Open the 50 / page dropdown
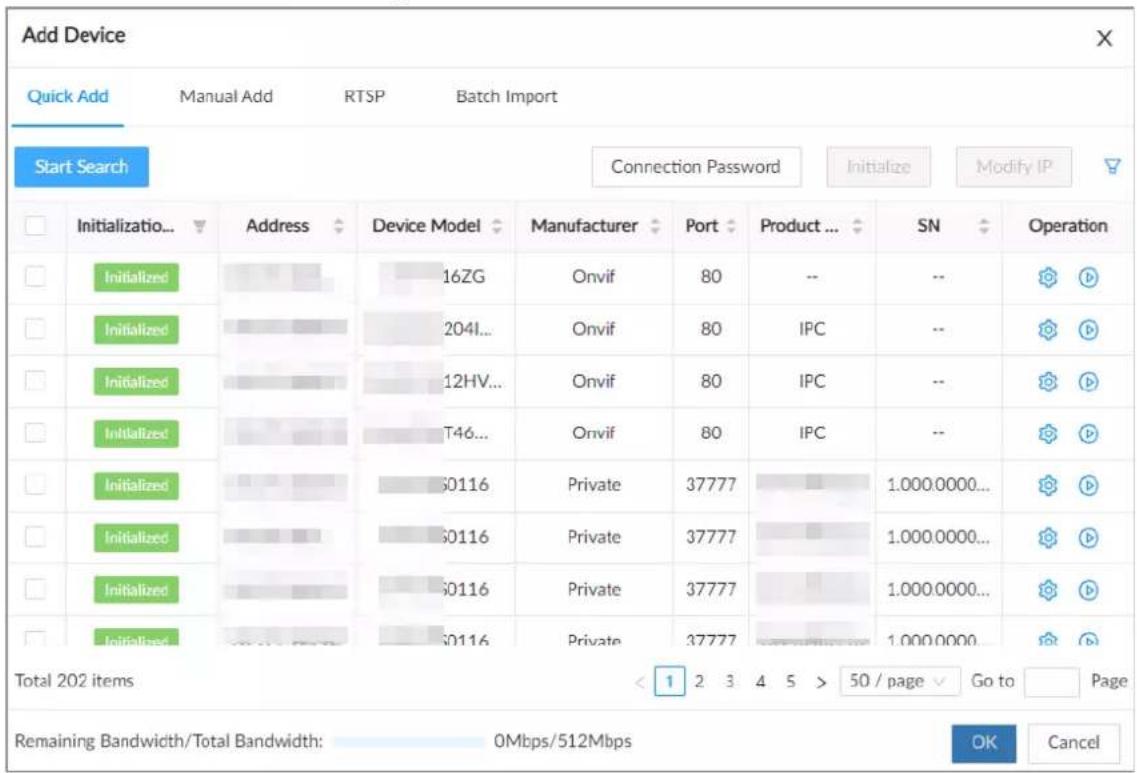 click(899, 681)
